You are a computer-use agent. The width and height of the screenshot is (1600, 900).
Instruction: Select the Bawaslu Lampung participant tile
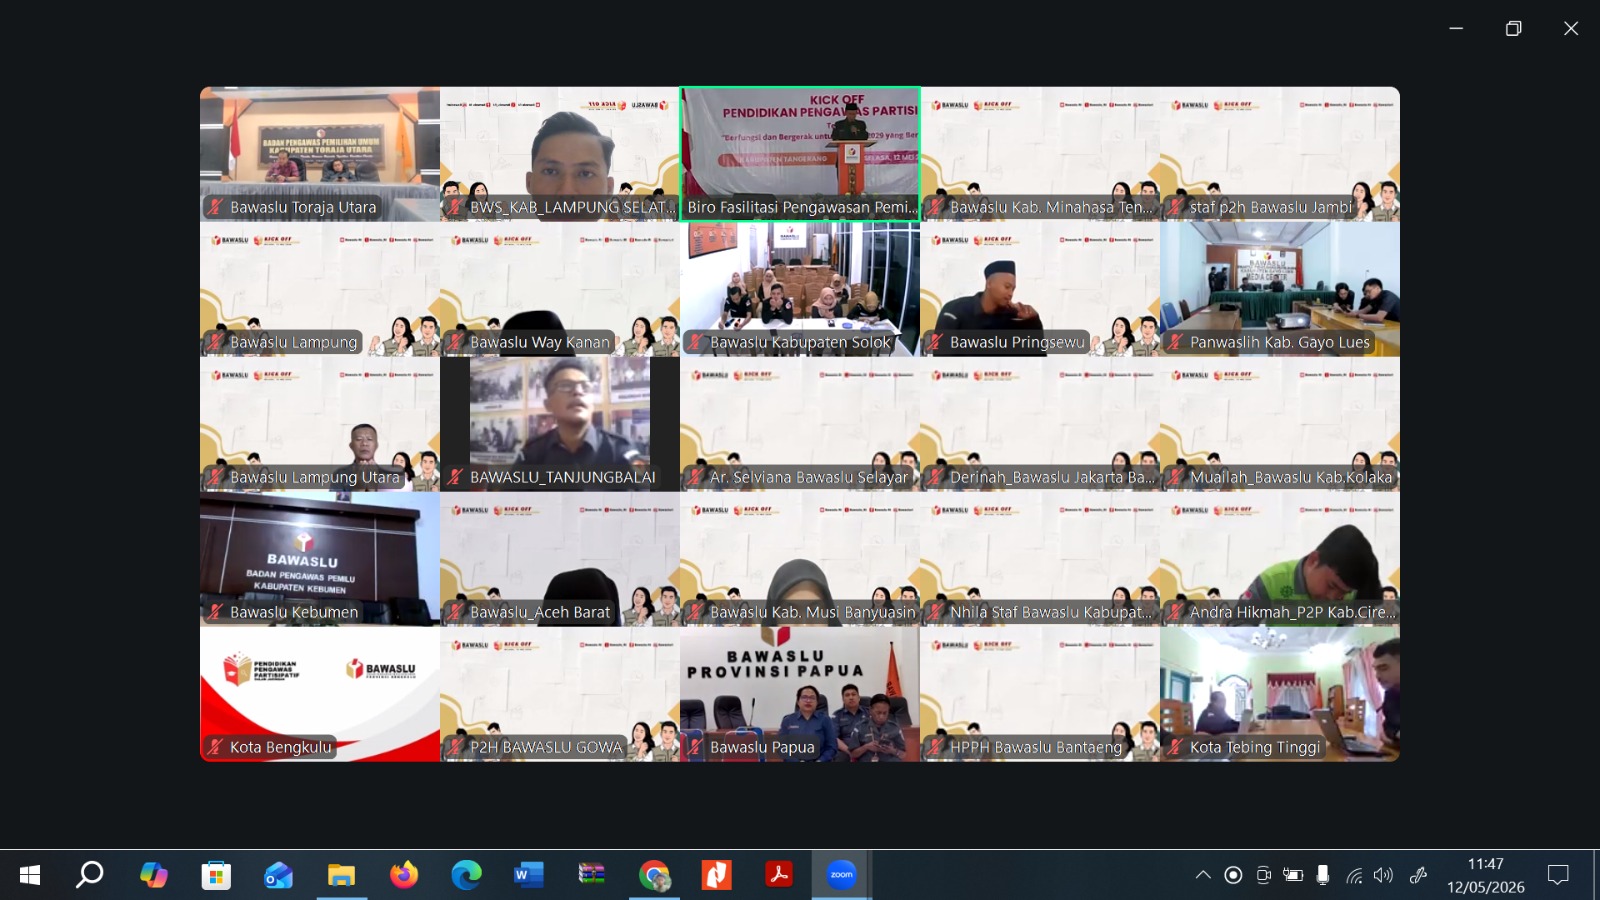click(320, 289)
